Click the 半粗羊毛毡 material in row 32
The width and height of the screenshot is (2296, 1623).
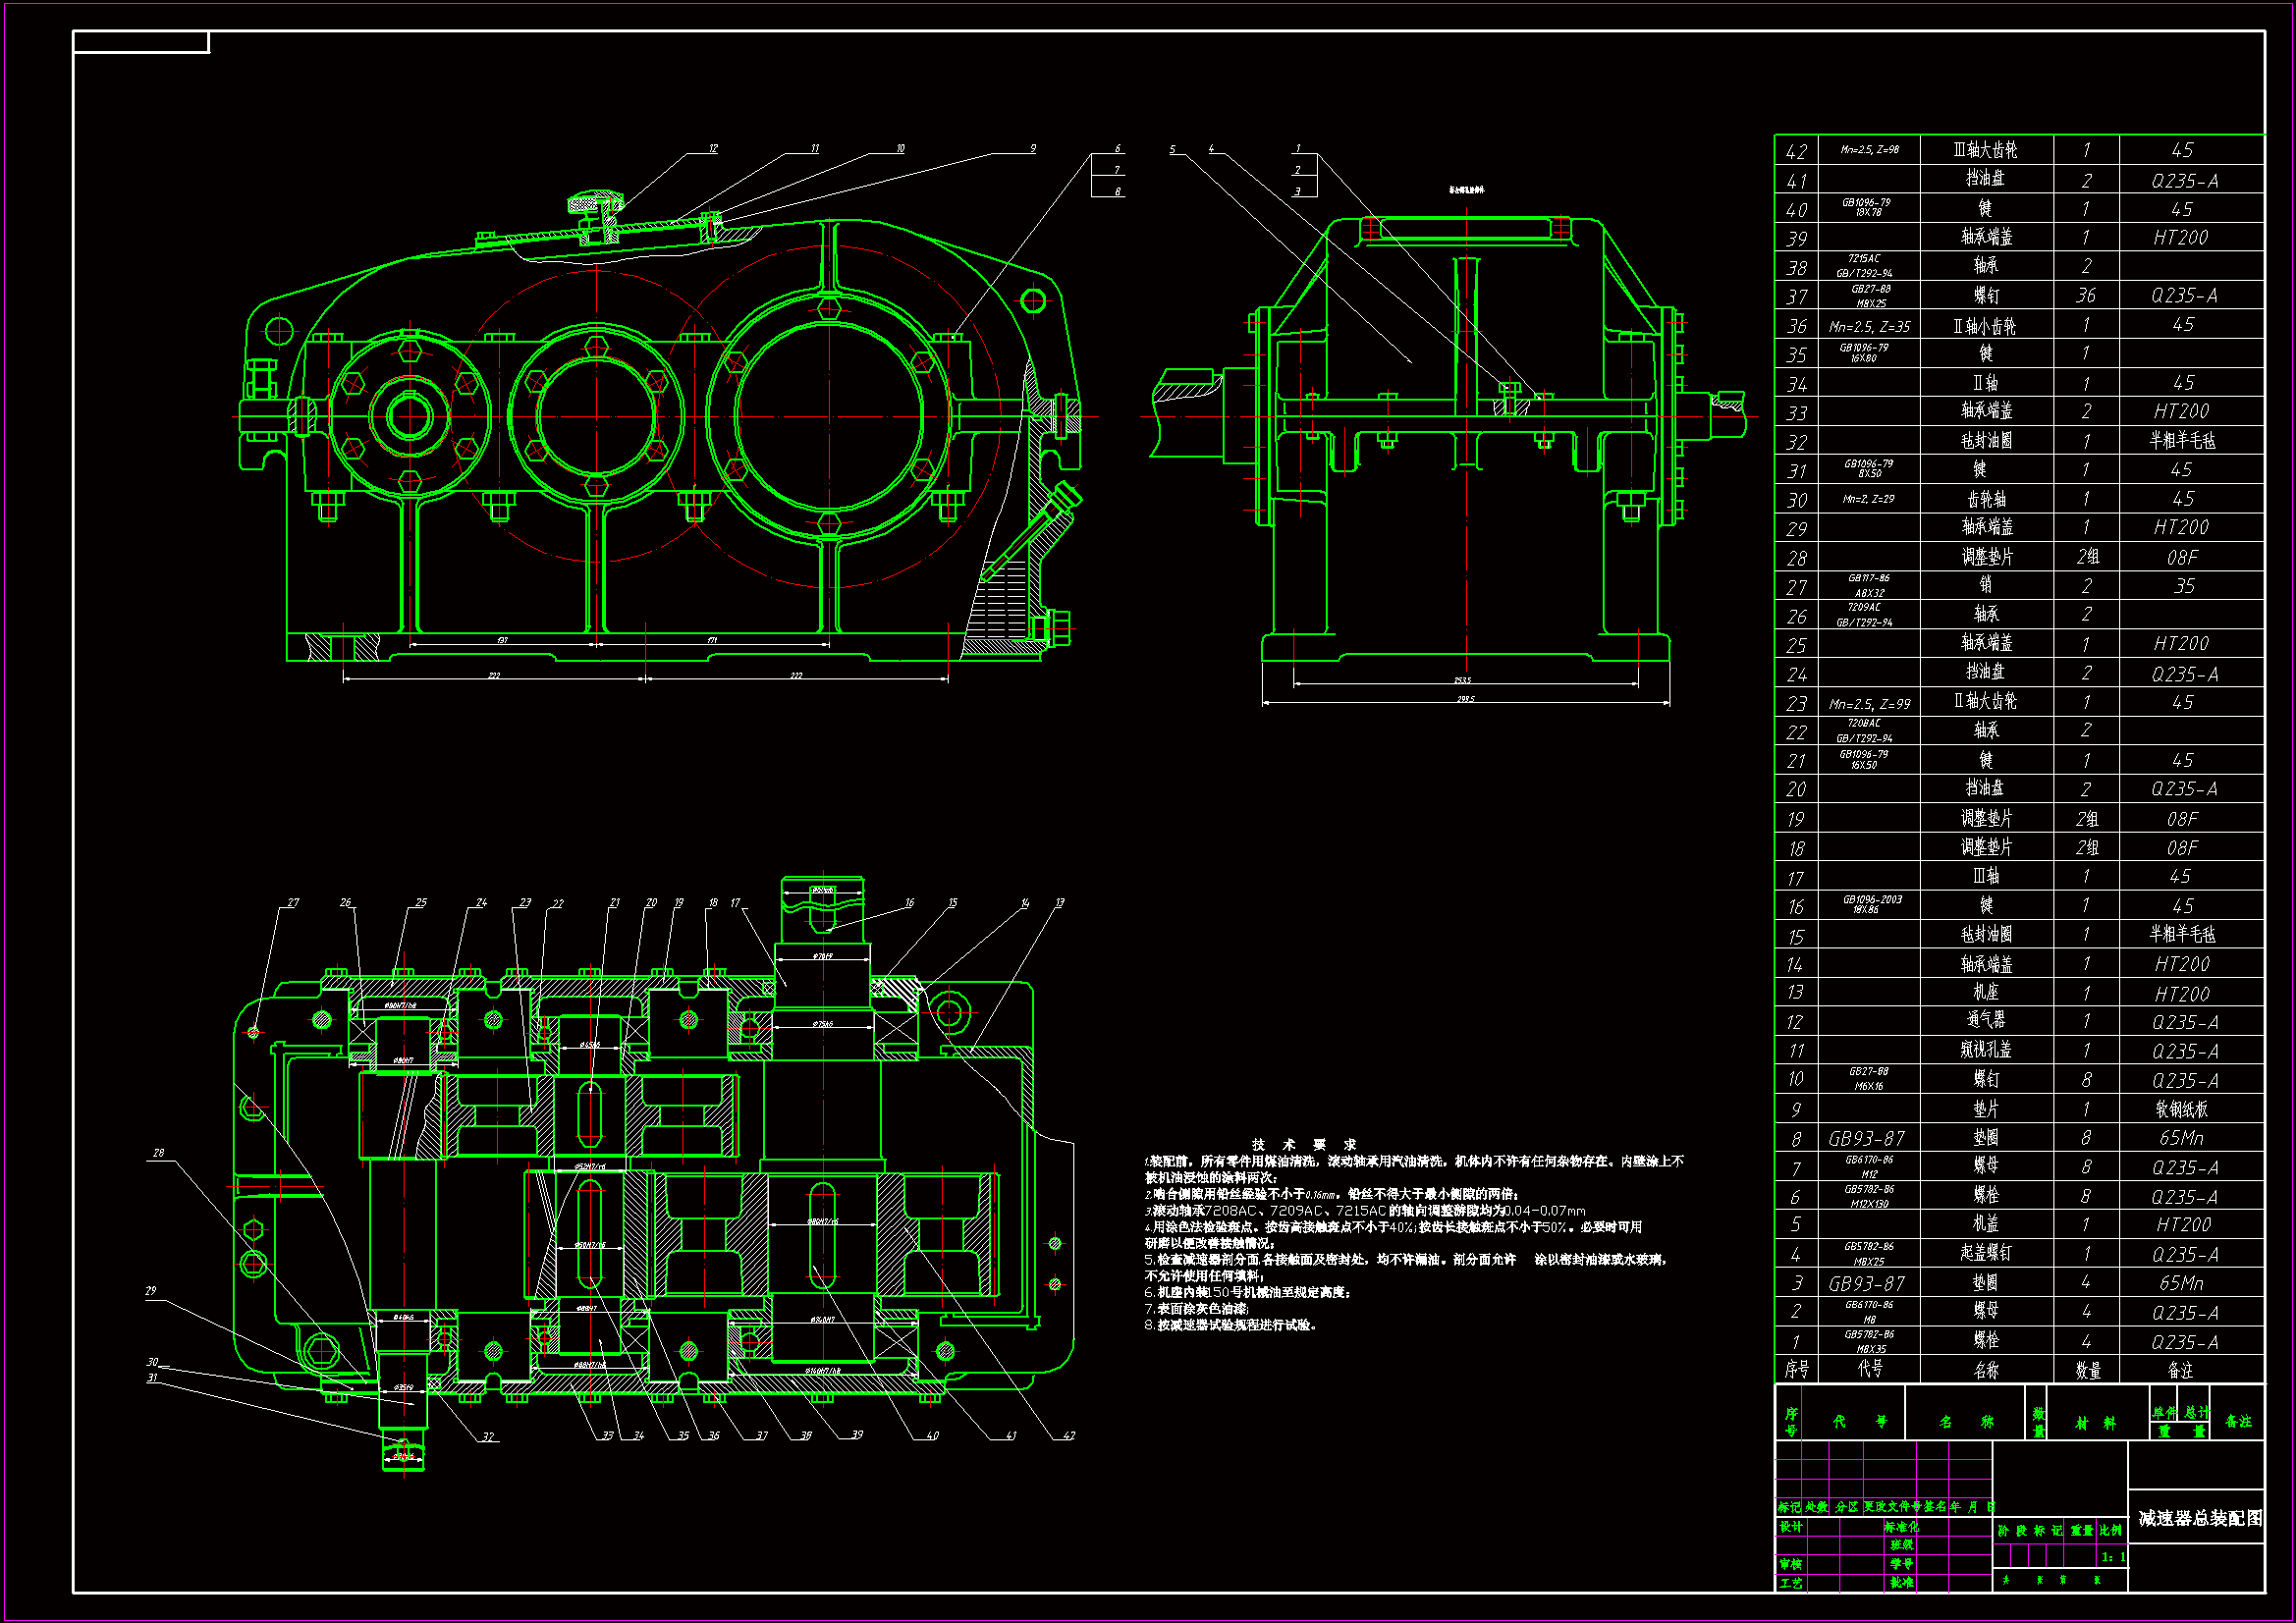2181,441
